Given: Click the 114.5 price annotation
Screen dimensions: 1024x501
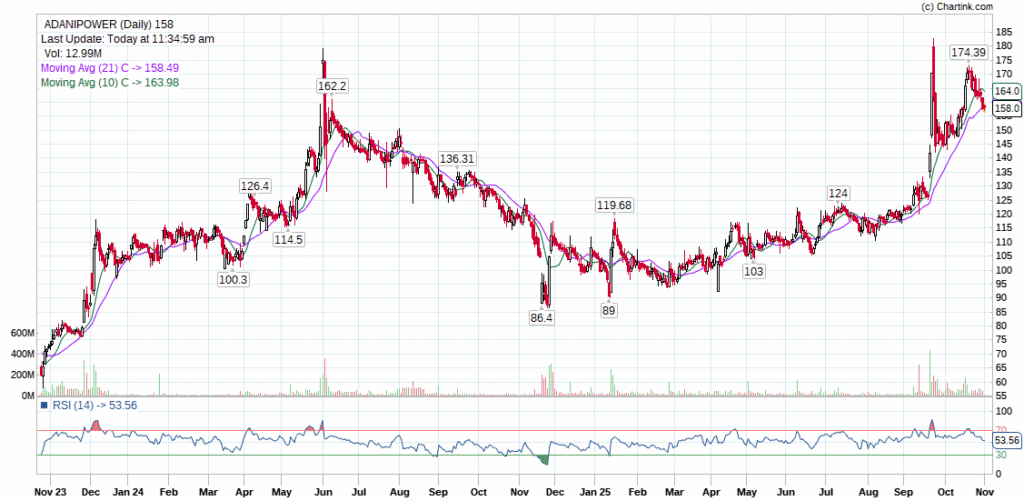Looking at the screenshot, I should coord(288,240).
